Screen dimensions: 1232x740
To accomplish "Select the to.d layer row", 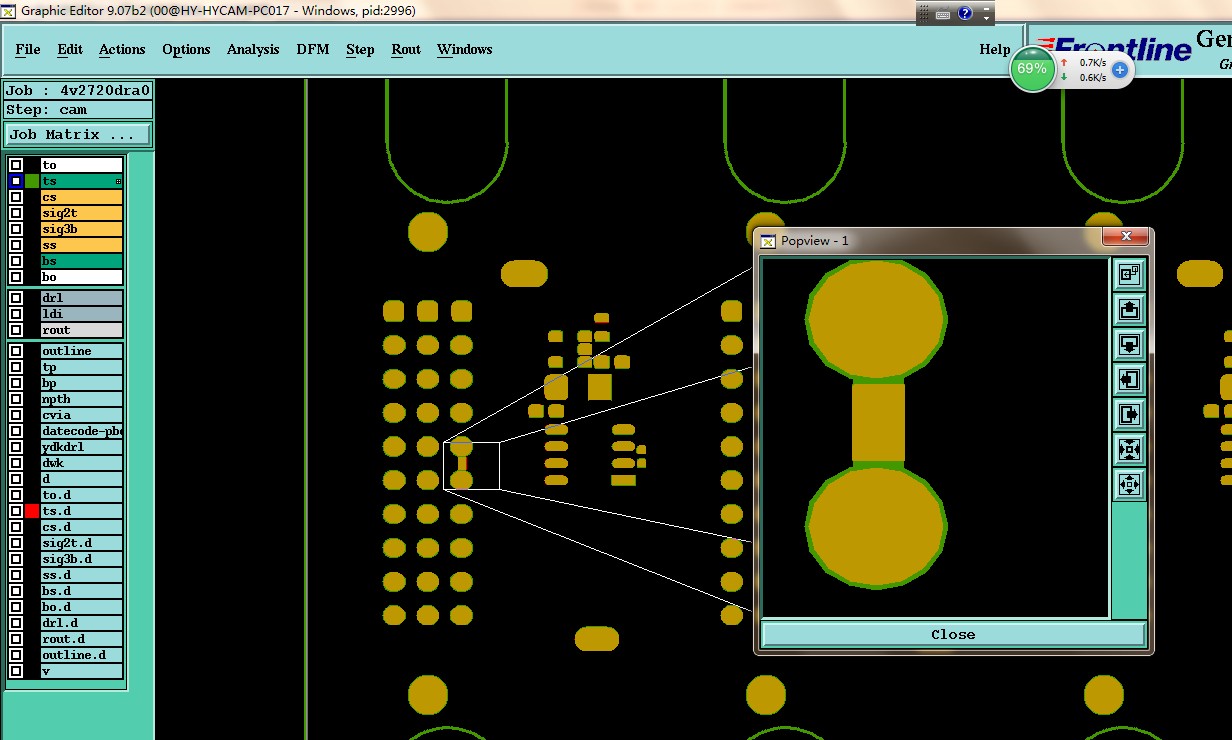I will (x=81, y=495).
